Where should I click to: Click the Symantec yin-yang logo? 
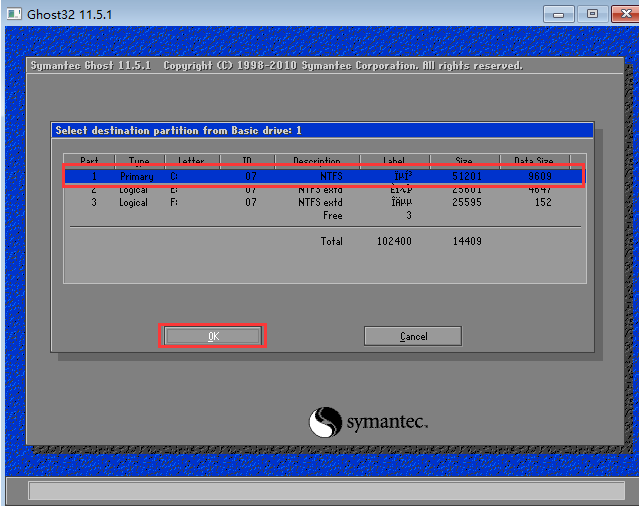326,422
